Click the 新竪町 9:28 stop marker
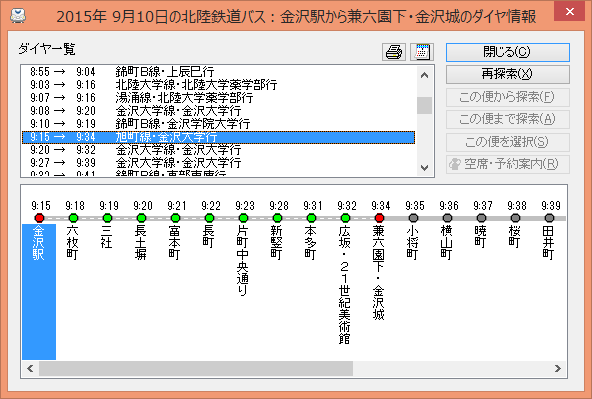Screen dimensions: 592x399 (278, 218)
